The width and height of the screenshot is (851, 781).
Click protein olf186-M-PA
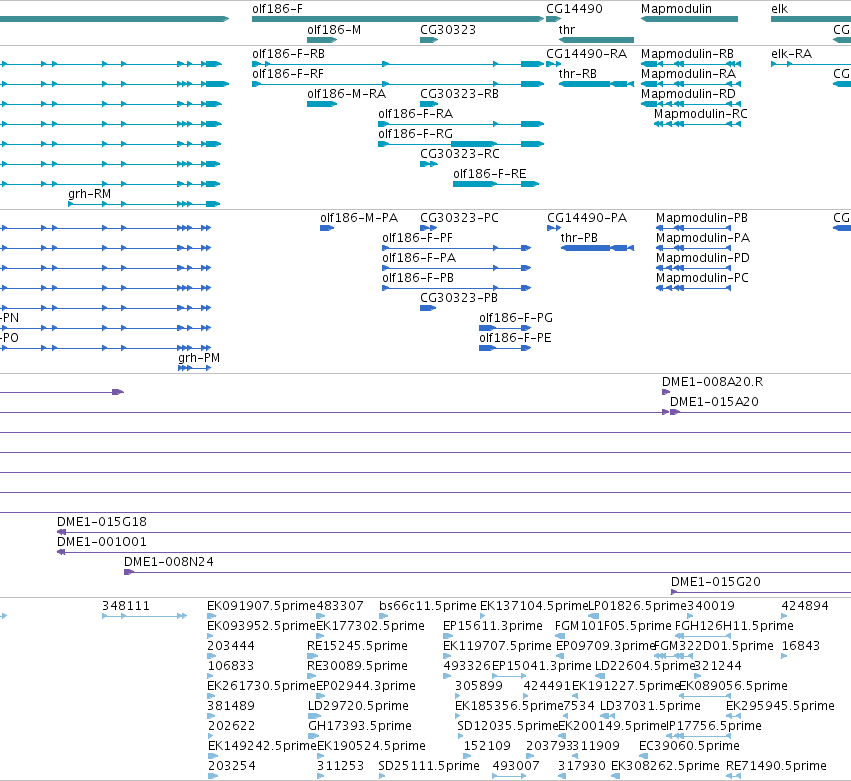click(x=327, y=228)
